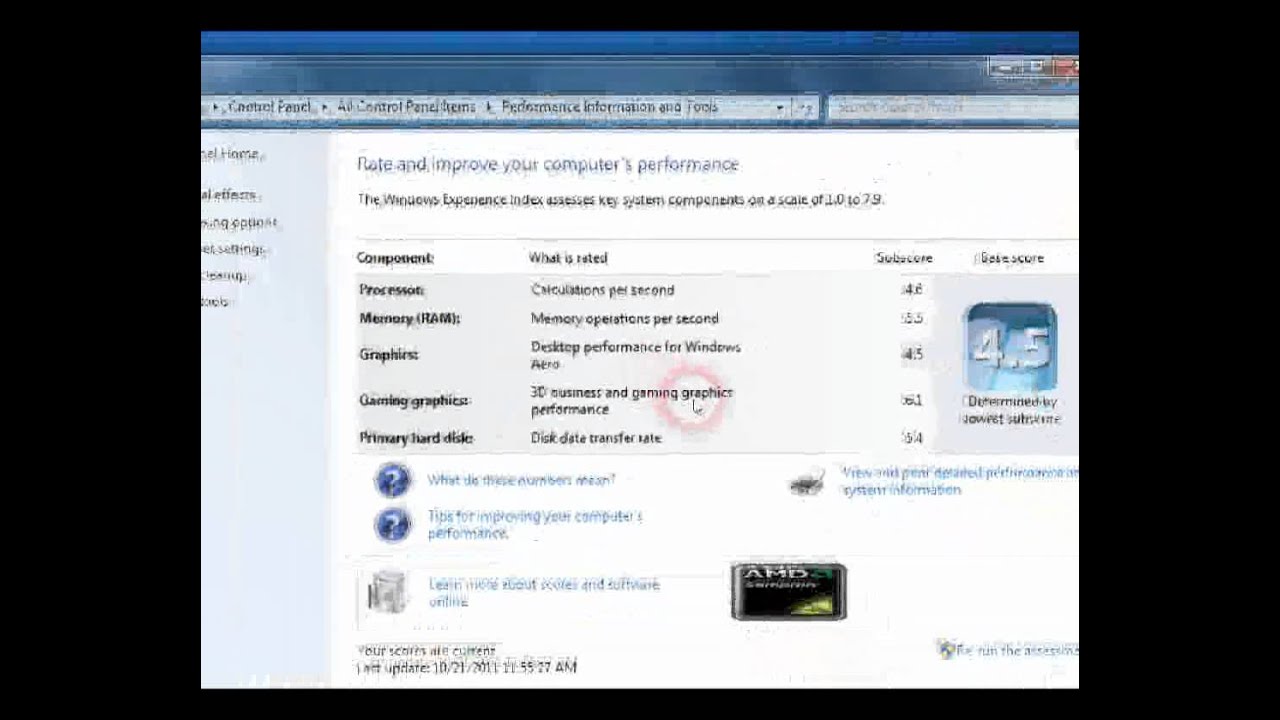Open Adjust indexing options sidebar link
This screenshot has width=1280, height=720.
[239, 222]
